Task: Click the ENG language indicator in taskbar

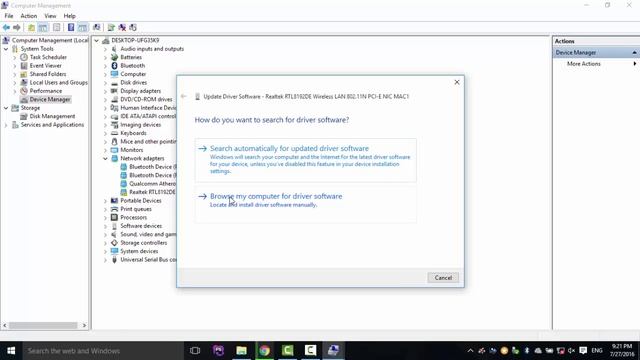Action: [597, 351]
